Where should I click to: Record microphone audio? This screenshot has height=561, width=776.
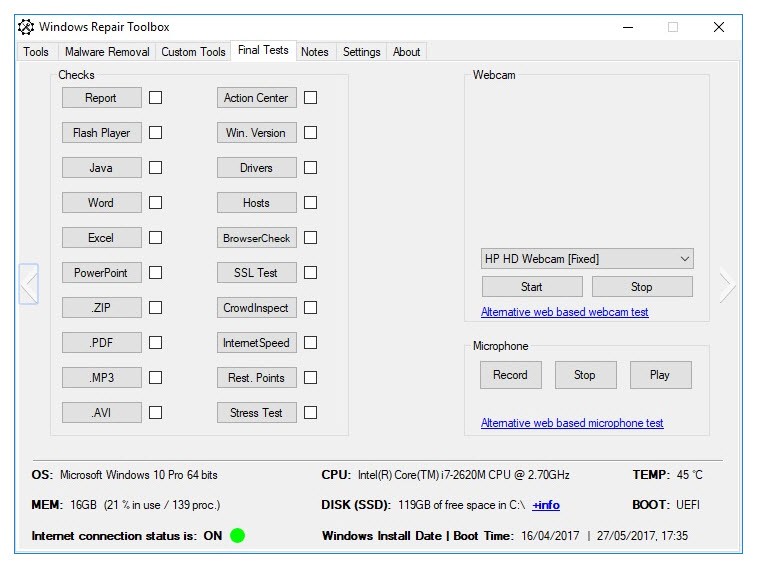click(x=510, y=374)
